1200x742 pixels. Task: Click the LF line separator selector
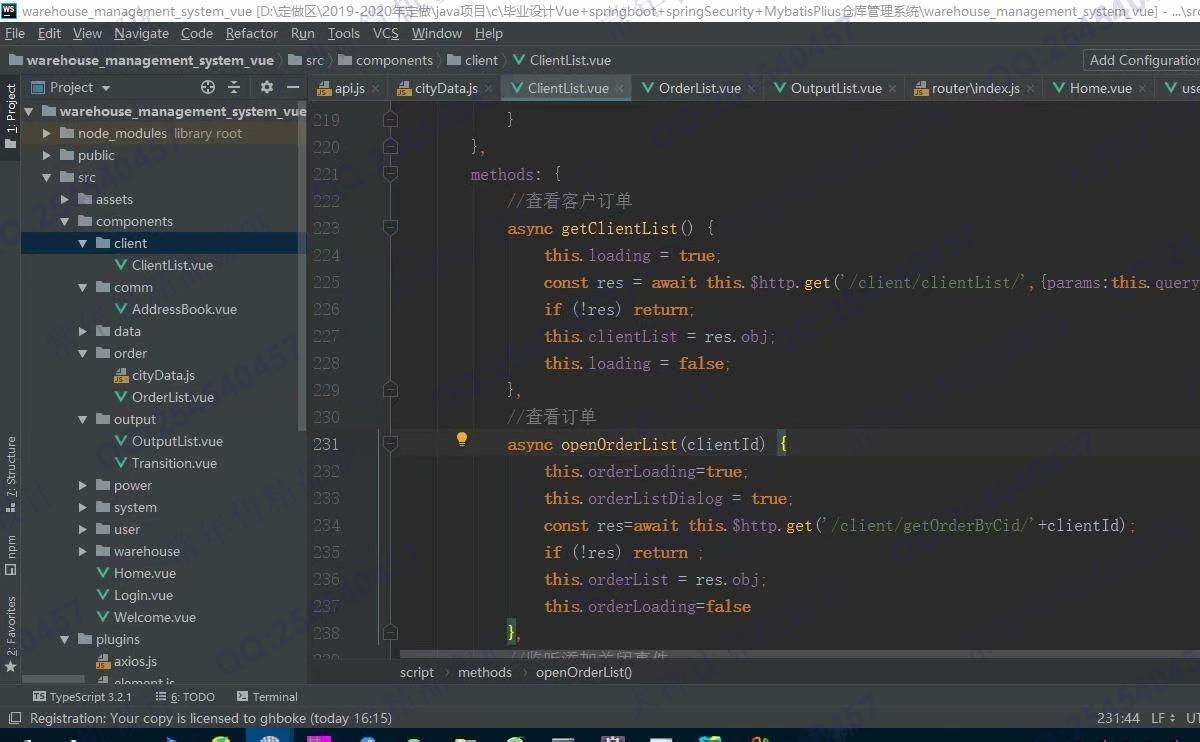pyautogui.click(x=1163, y=718)
